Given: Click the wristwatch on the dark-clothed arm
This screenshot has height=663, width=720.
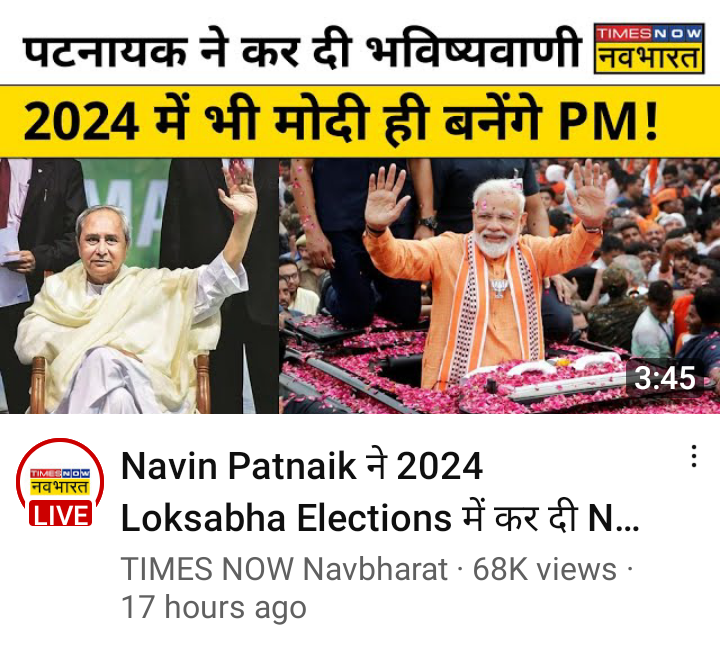Looking at the screenshot, I should point(428,224).
